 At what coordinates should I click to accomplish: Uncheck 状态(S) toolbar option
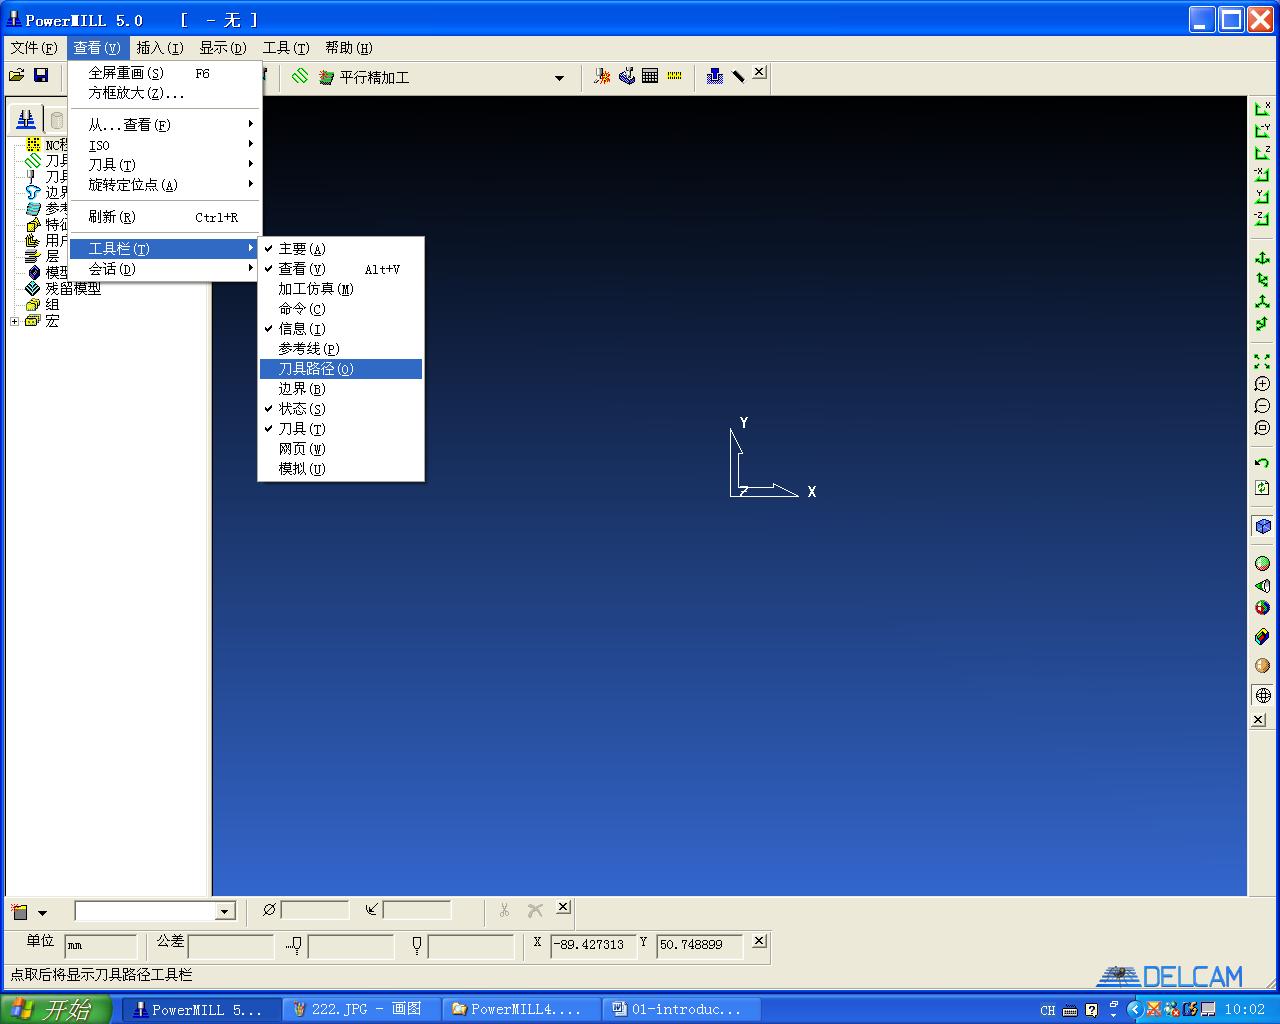[x=341, y=409]
